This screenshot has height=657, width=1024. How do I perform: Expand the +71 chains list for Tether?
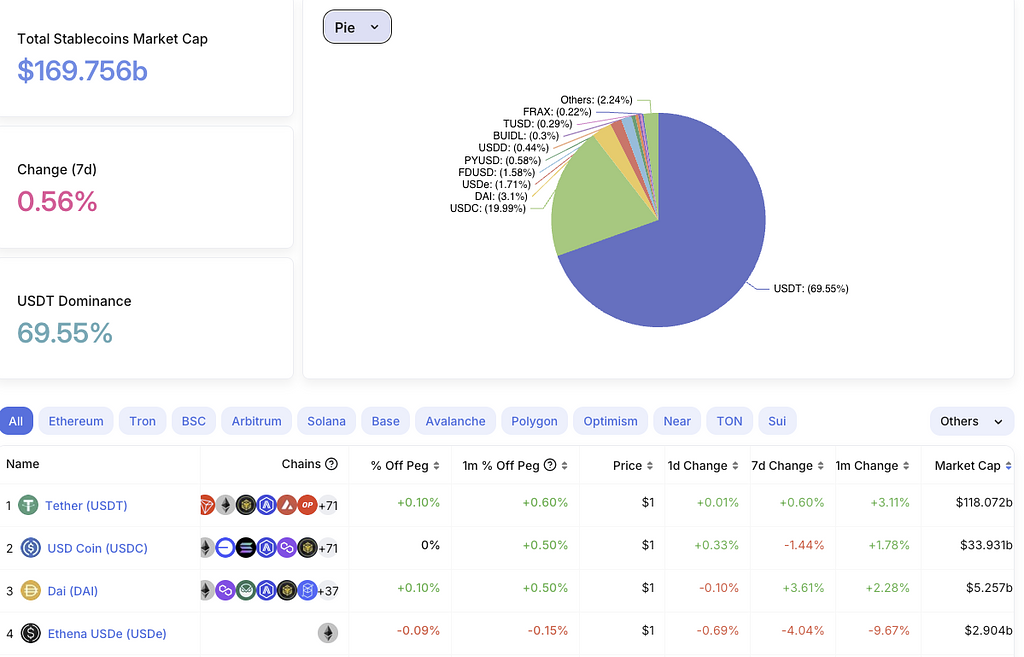328,506
